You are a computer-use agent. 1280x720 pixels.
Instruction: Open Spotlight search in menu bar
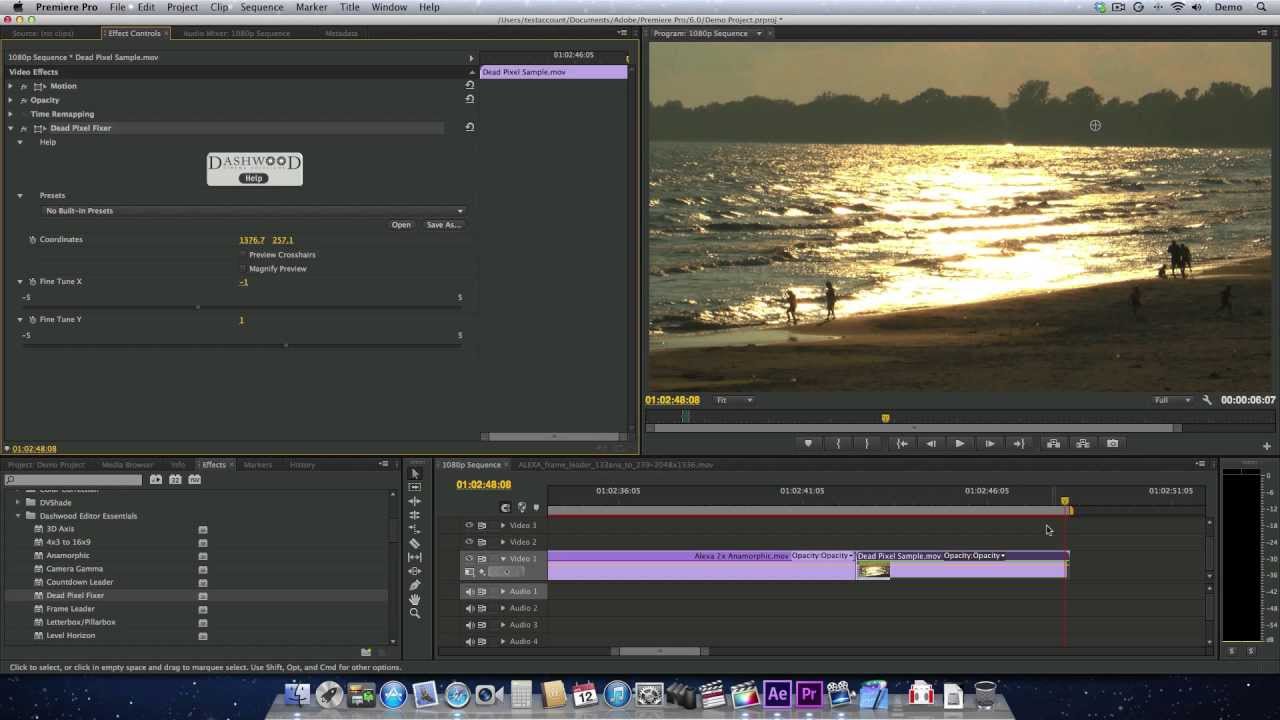tap(1263, 7)
